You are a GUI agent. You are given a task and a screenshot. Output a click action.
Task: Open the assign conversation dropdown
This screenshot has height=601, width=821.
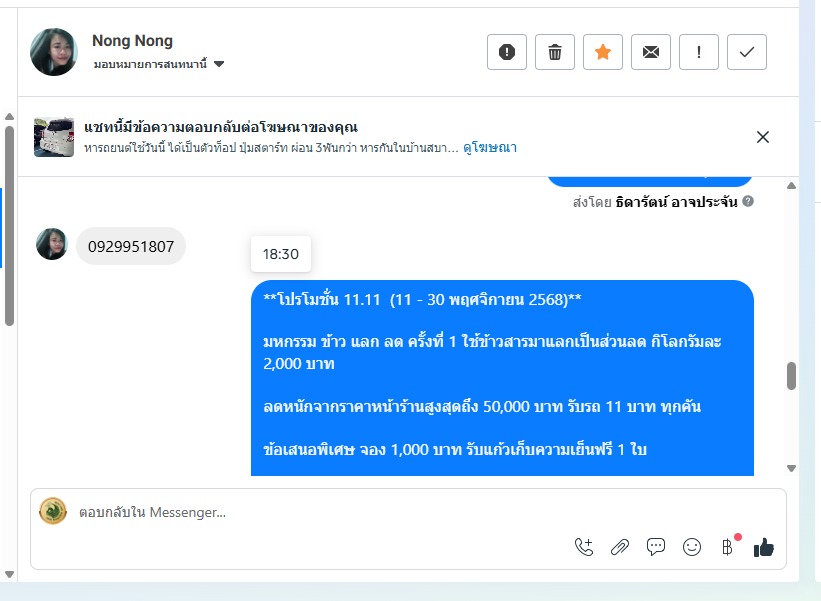[159, 64]
